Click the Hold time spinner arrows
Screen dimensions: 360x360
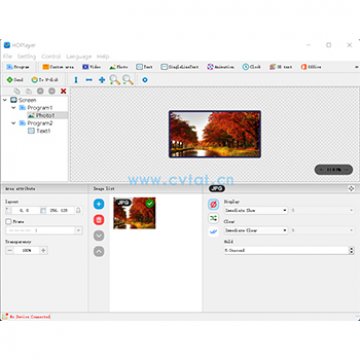tap(351, 250)
